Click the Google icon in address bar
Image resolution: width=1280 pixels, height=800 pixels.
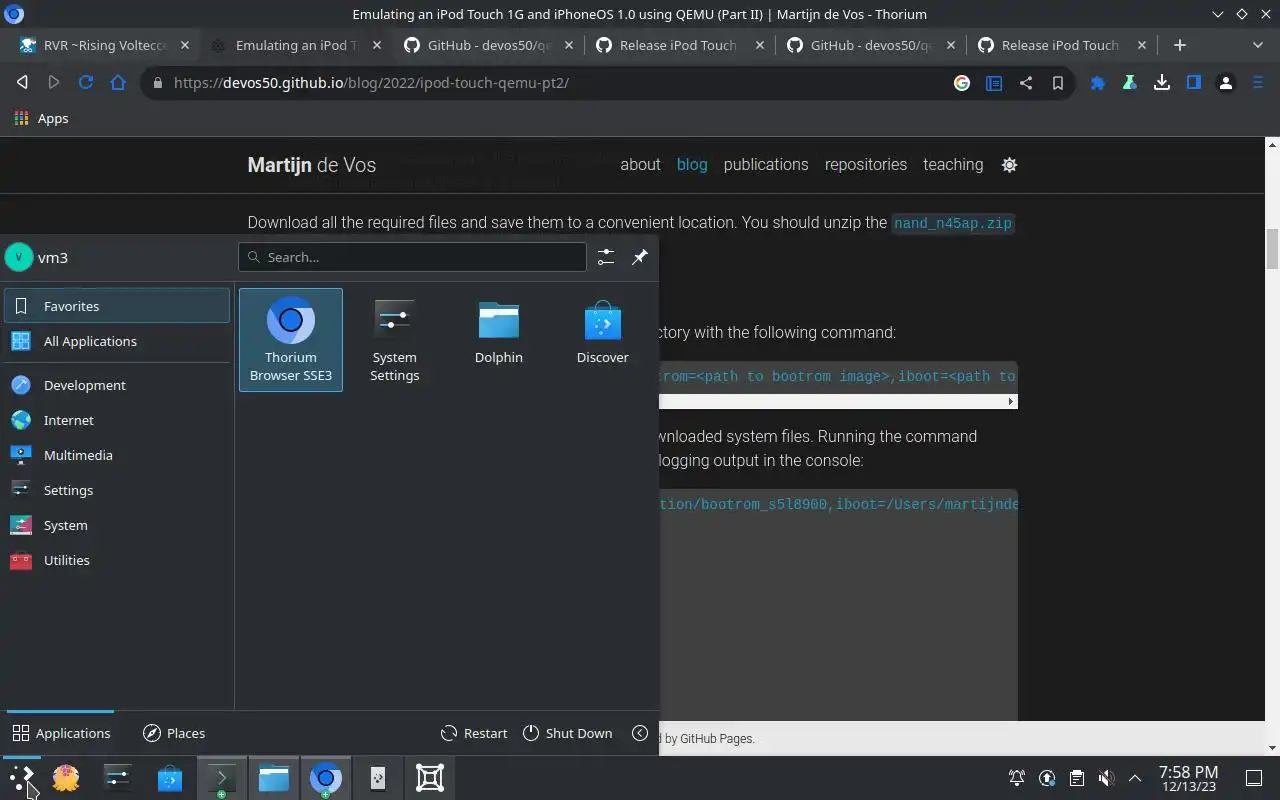[962, 83]
